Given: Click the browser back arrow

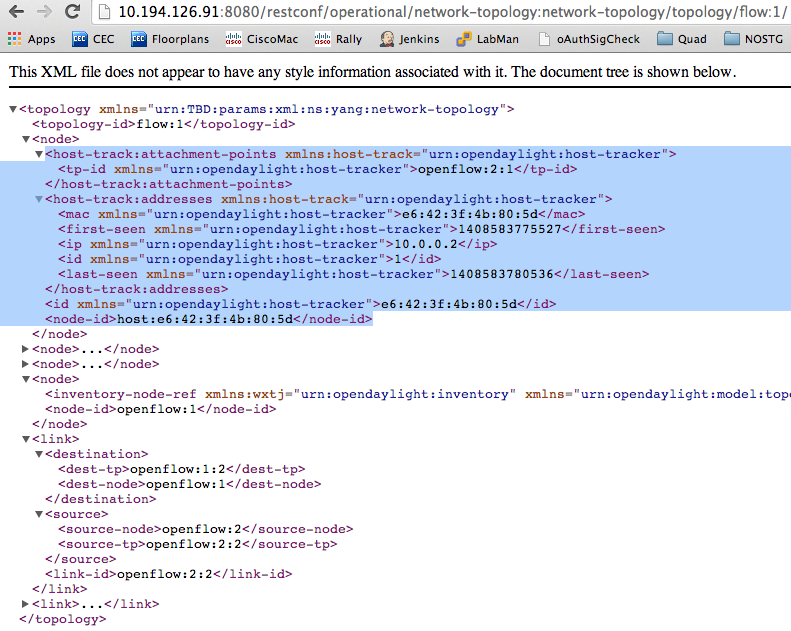Looking at the screenshot, I should tap(16, 11).
